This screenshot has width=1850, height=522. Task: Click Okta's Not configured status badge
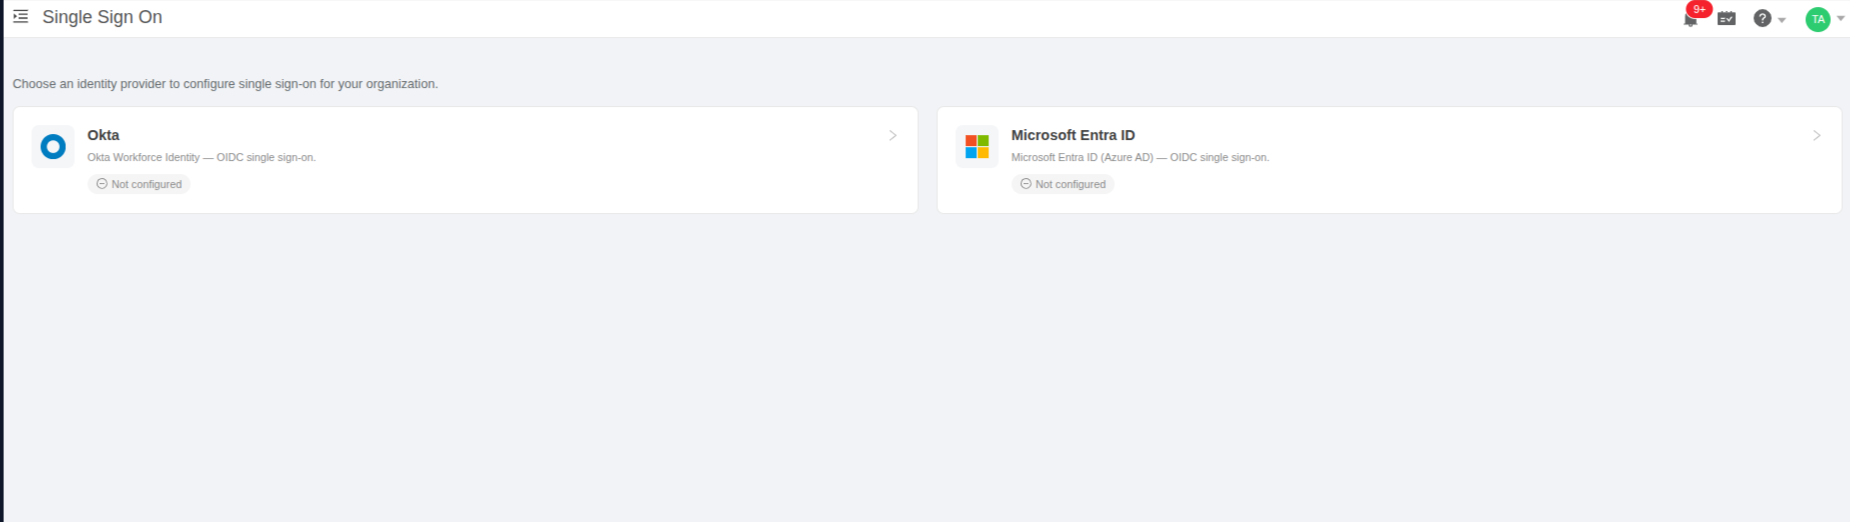tap(139, 184)
